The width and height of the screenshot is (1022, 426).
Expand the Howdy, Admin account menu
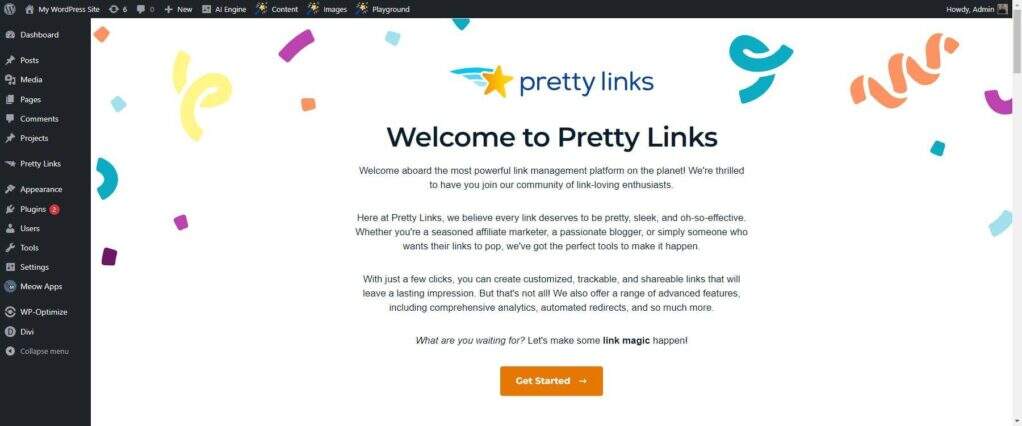pos(969,9)
